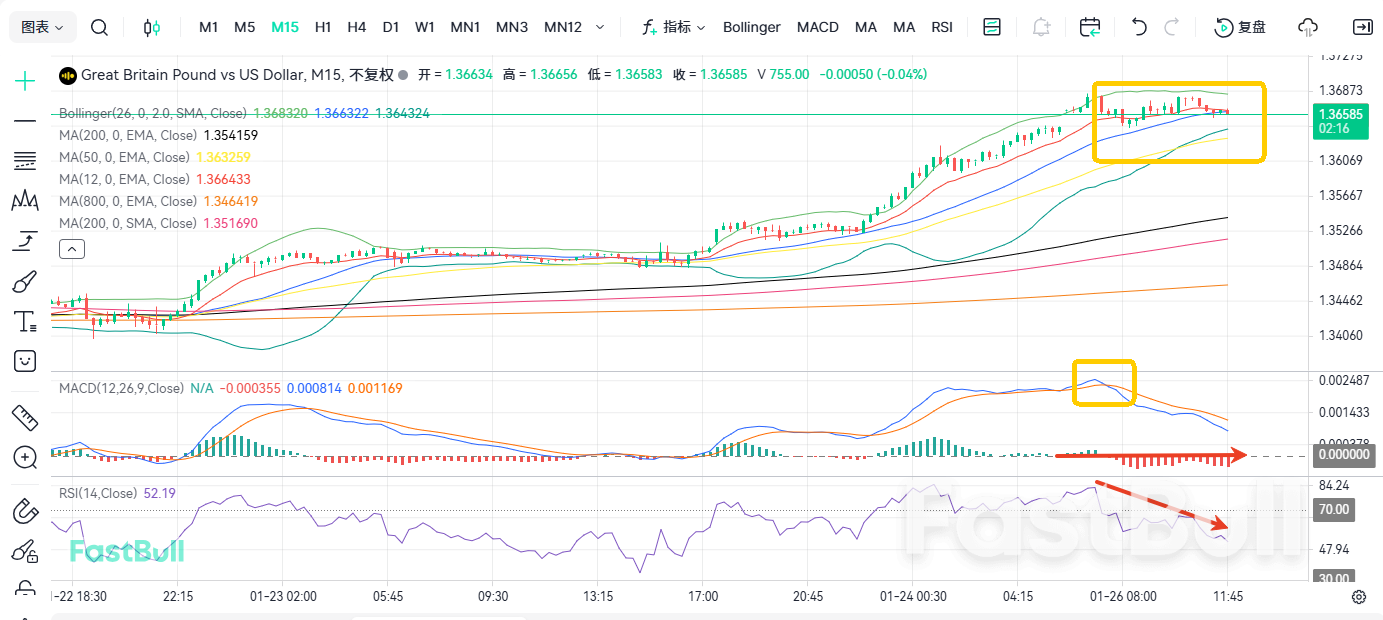Open the symbol search magnifier
The height and width of the screenshot is (620, 1383).
pos(99,27)
